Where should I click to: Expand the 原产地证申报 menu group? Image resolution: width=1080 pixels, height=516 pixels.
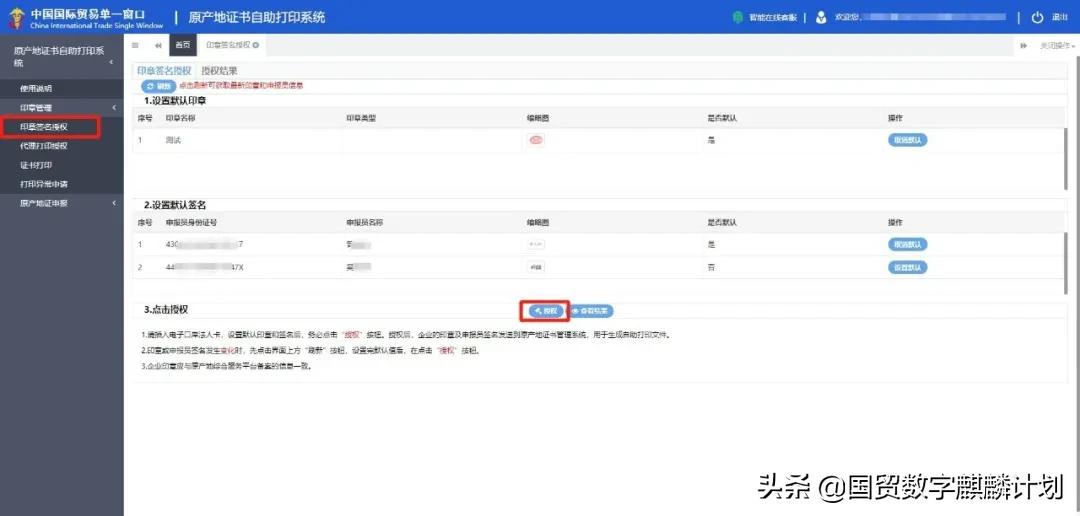click(x=114, y=203)
